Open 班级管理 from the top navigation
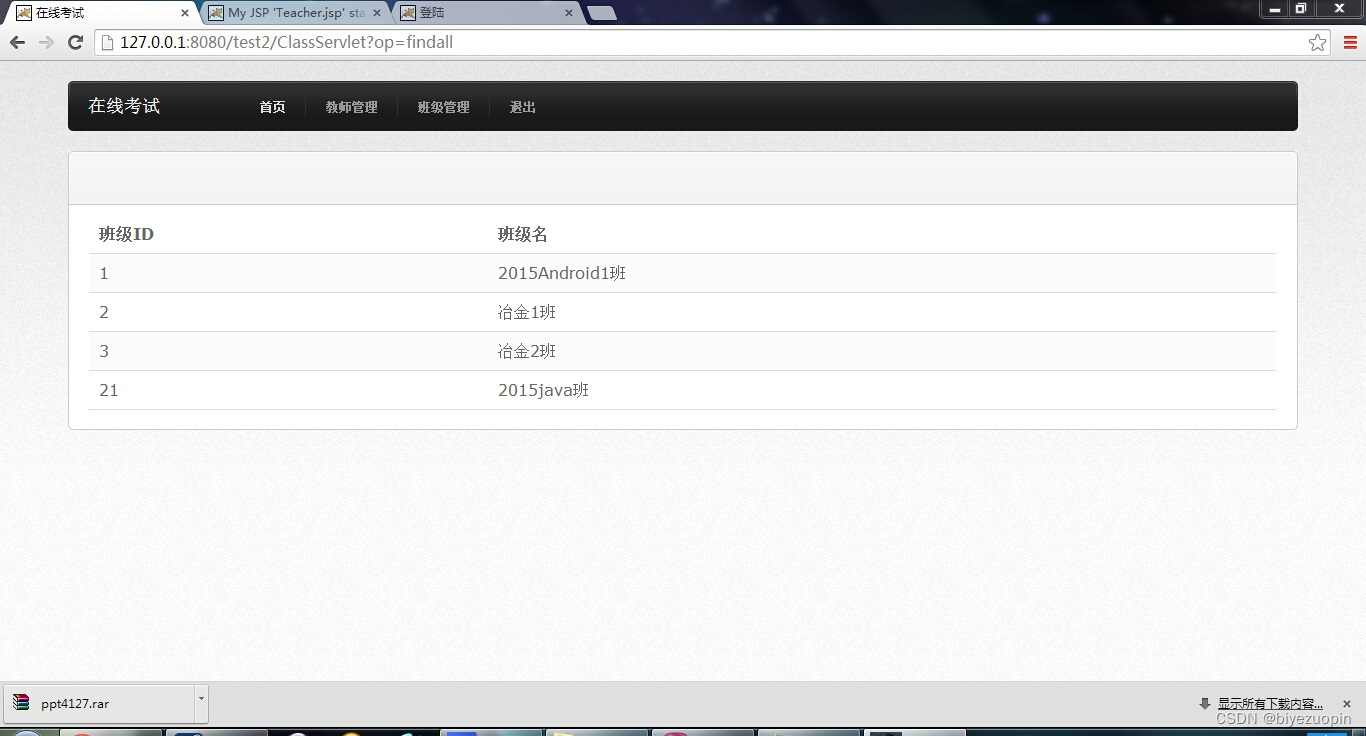 (443, 107)
